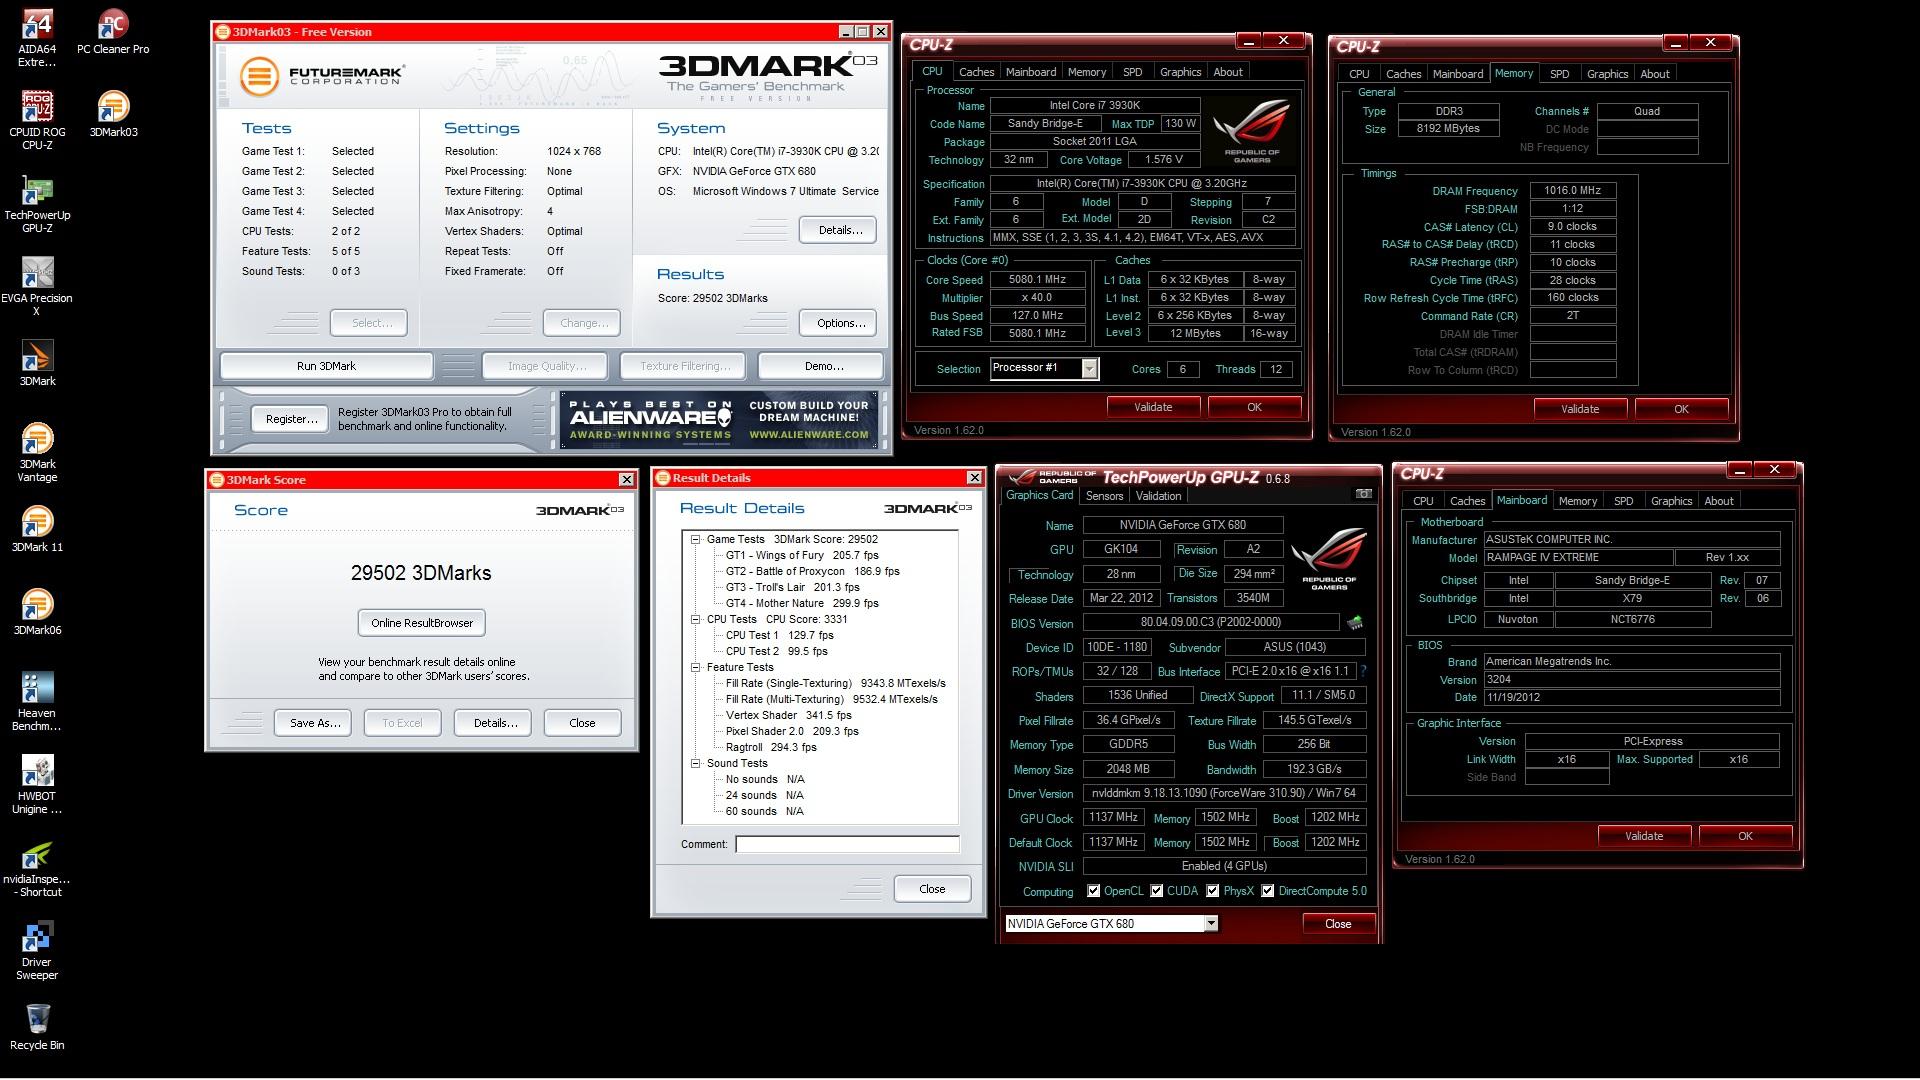The height and width of the screenshot is (1080, 1920).
Task: Click Close in GPU-Z window
Action: coord(1338,924)
